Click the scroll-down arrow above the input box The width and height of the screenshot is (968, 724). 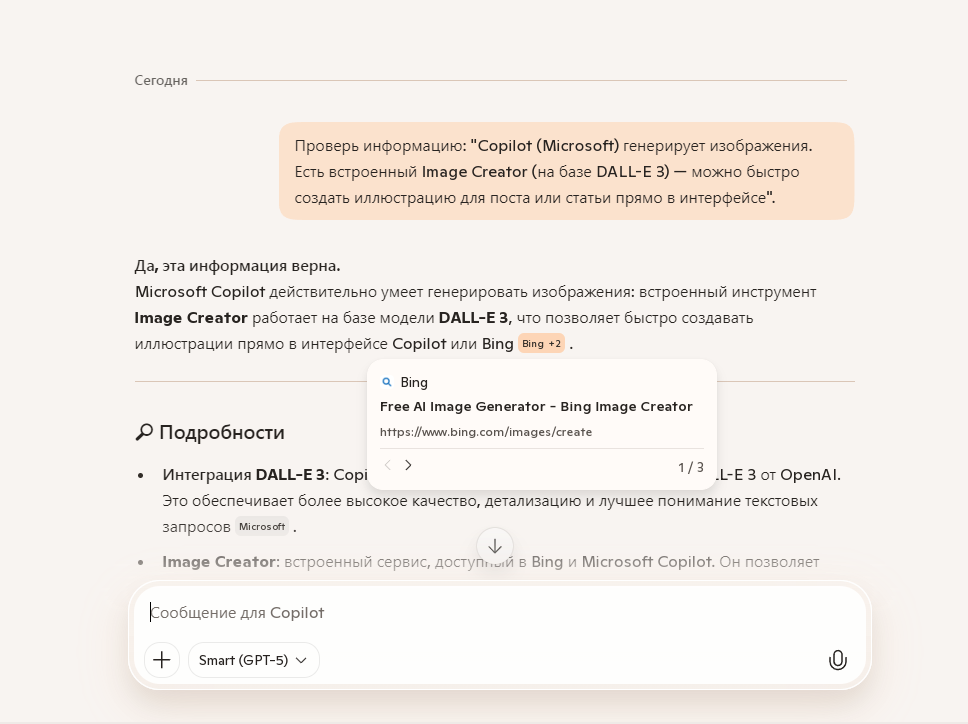495,546
